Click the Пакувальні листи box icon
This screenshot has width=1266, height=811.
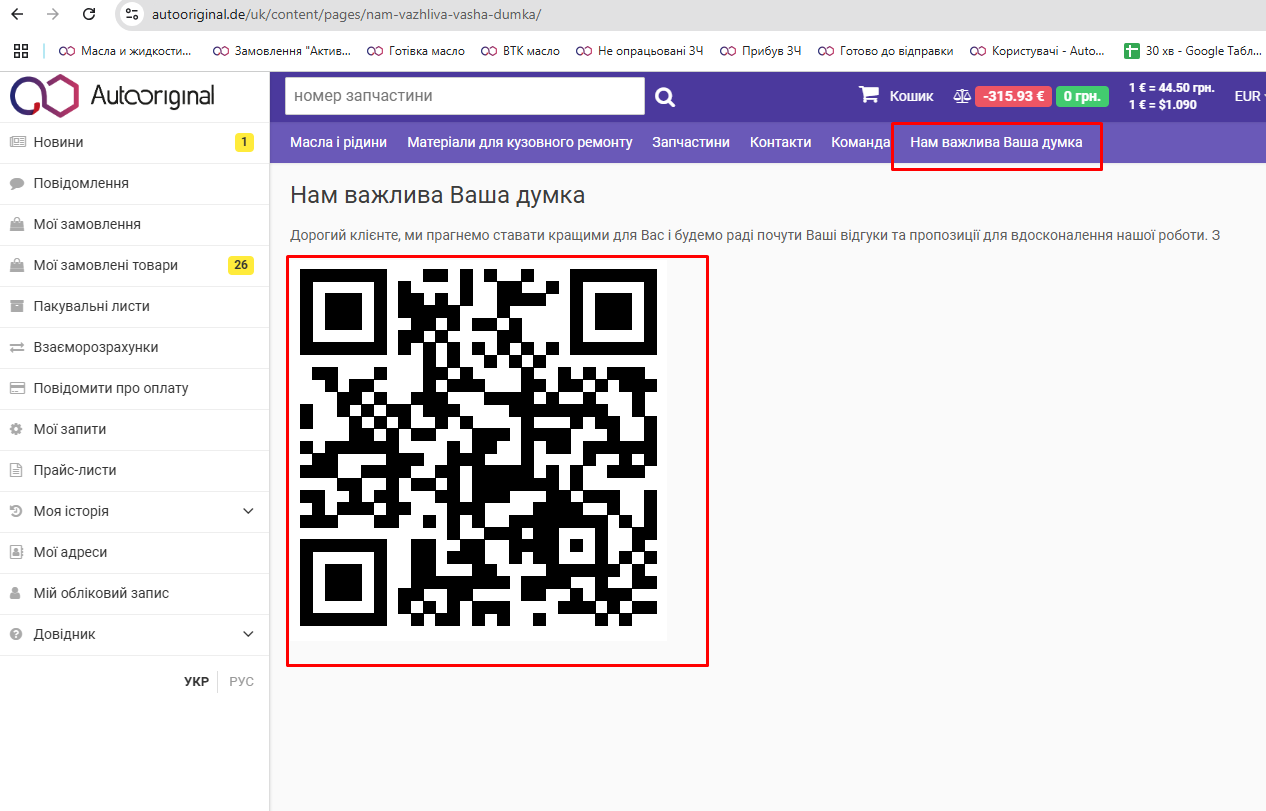pos(17,306)
